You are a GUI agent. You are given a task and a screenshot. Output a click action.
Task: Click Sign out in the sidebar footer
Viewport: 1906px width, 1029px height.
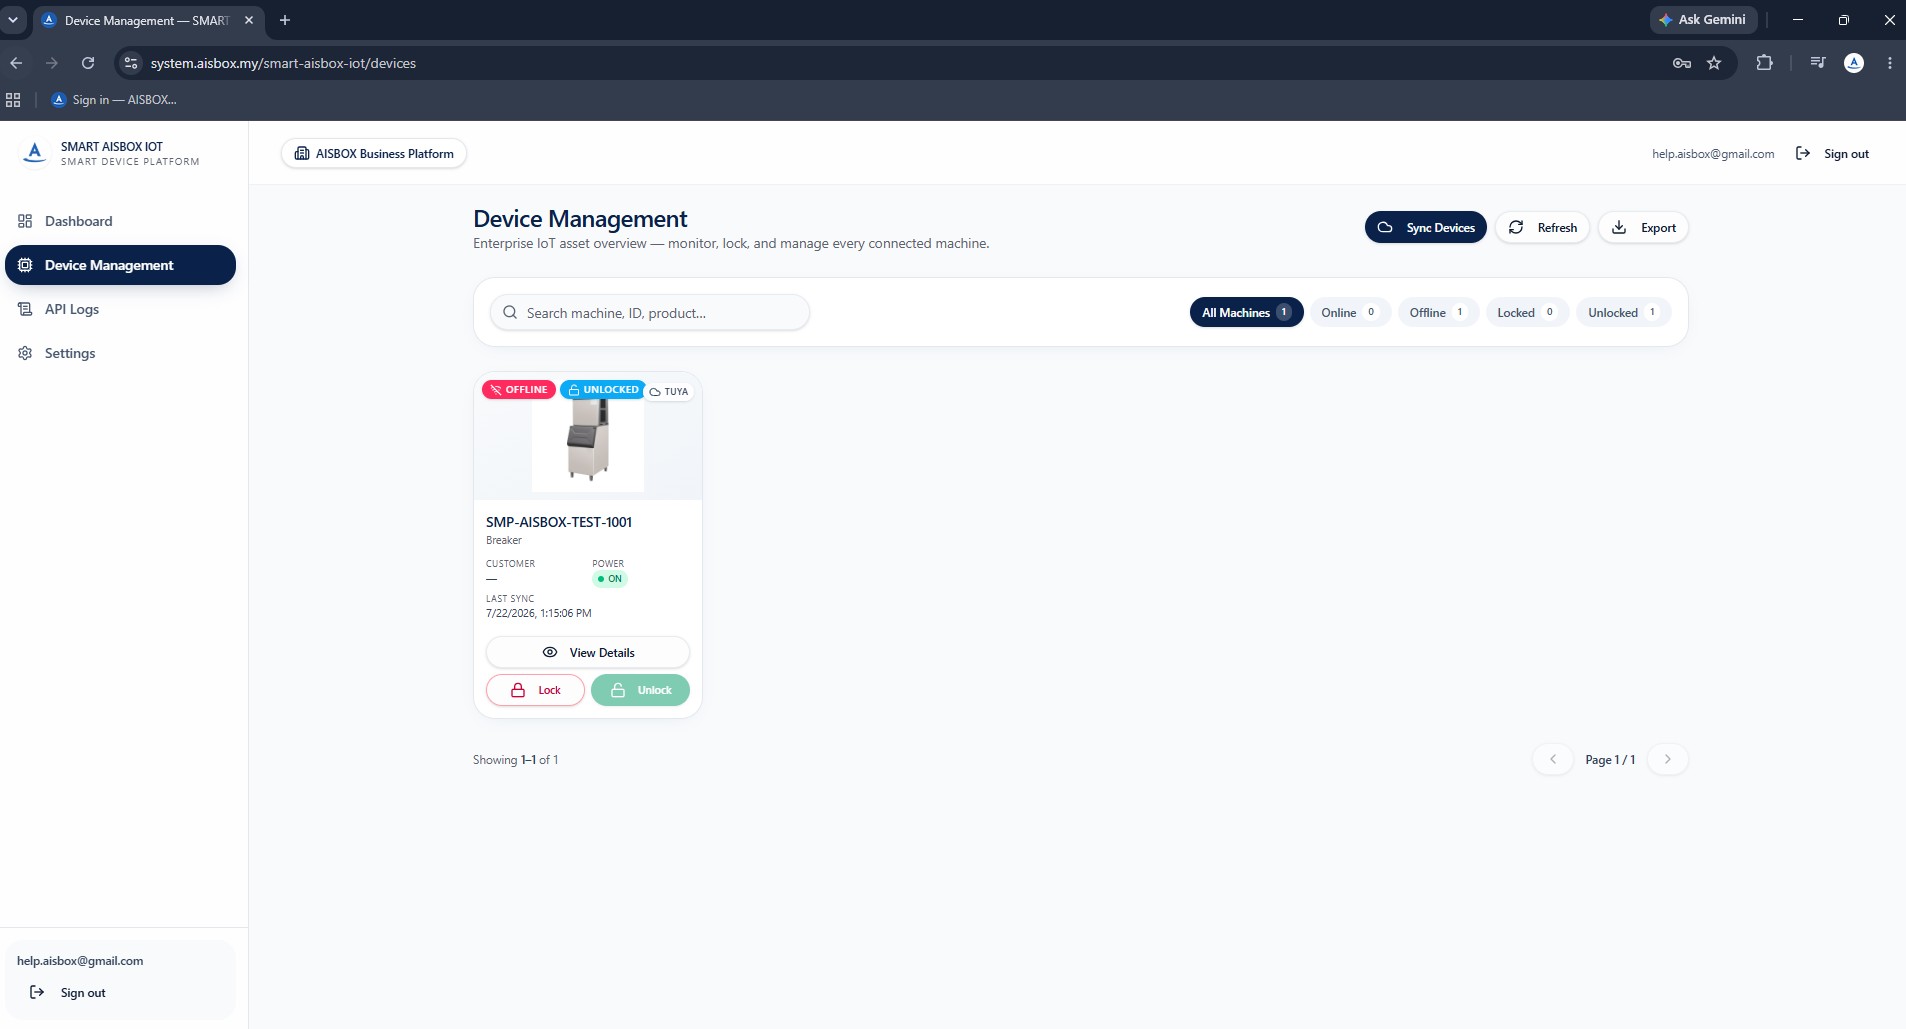tap(68, 992)
